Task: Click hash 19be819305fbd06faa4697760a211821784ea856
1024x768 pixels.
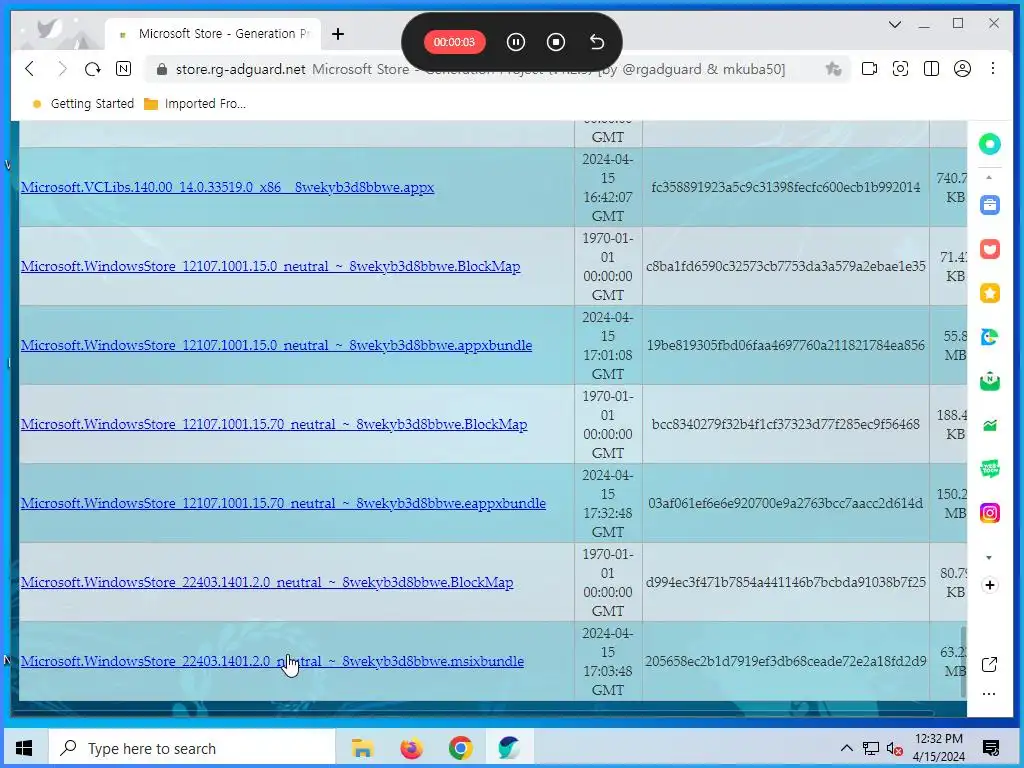Action: [786, 345]
